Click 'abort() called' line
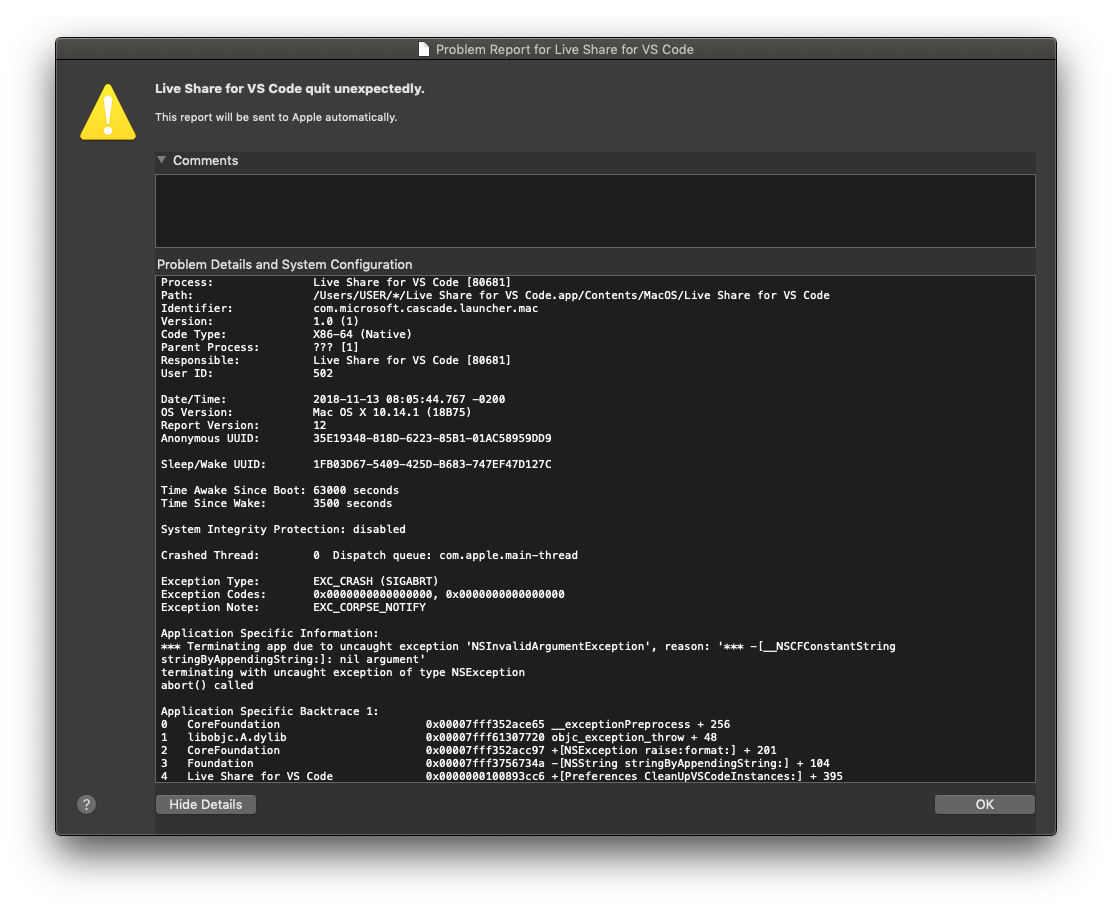Screen dimensions: 1112x909 click(206, 686)
